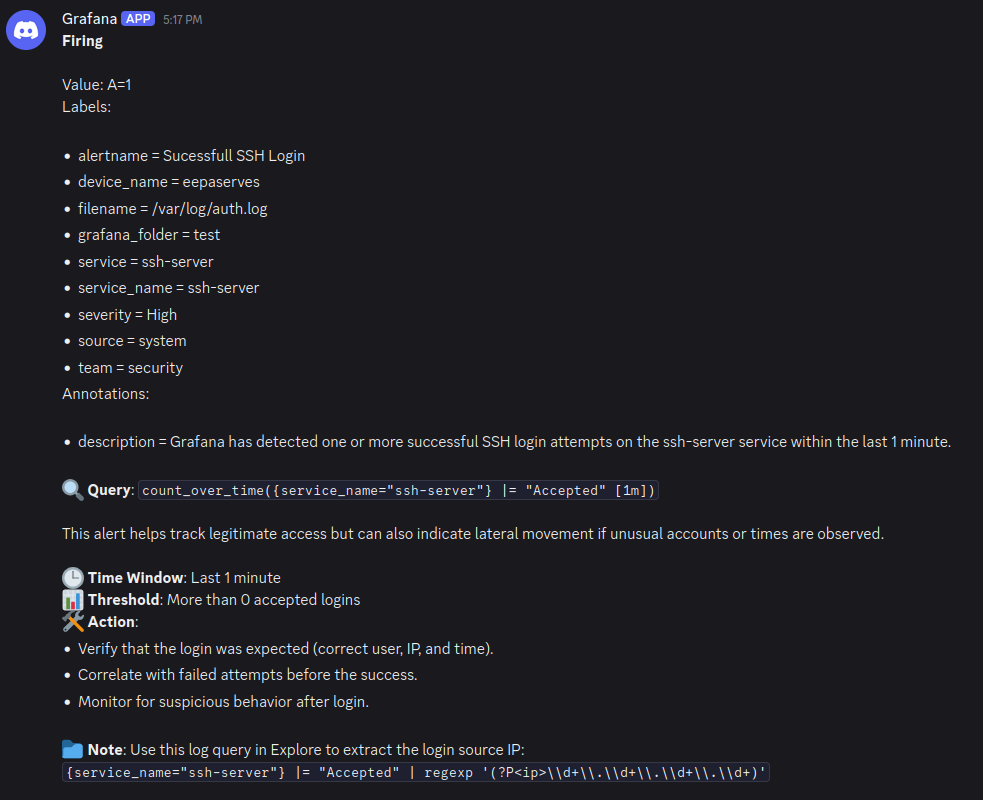
Task: Click the 5:17 PM message timestamp
Action: click(x=182, y=19)
